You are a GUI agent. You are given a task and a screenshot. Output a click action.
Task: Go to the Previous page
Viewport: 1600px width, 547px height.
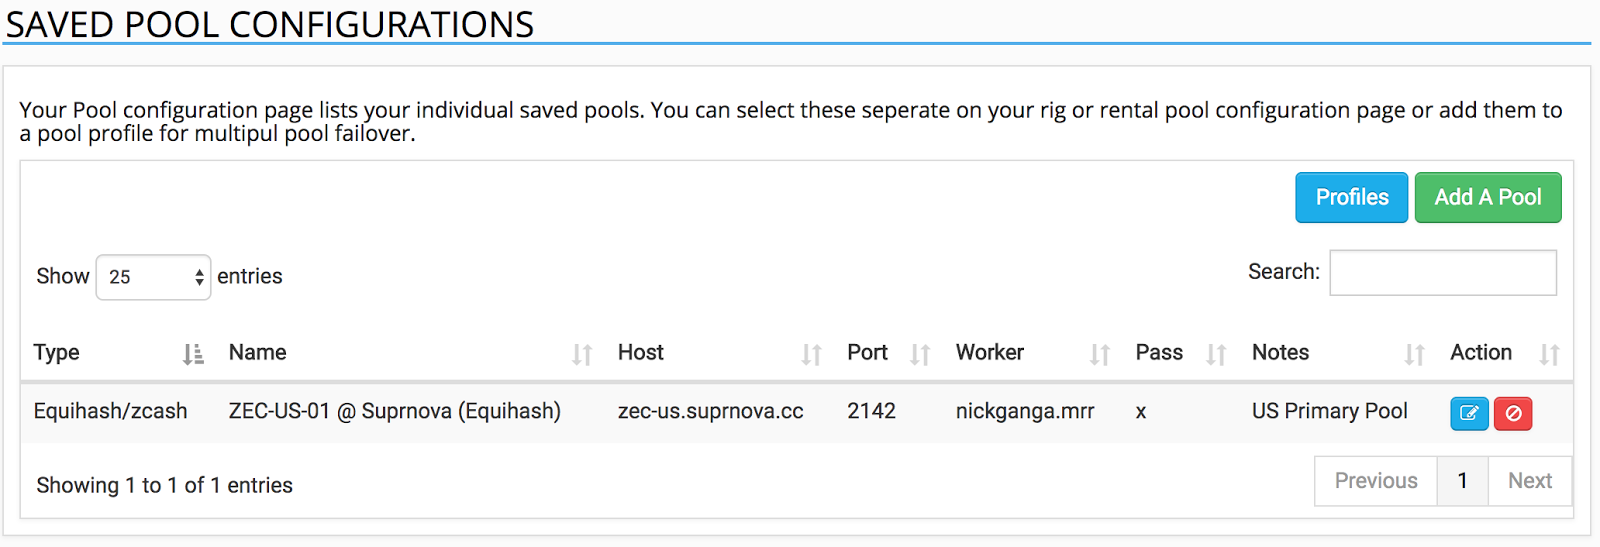coord(1376,481)
